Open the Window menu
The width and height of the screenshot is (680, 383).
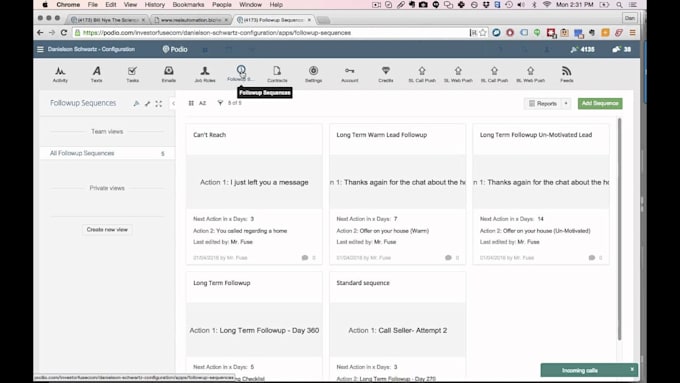click(x=250, y=5)
